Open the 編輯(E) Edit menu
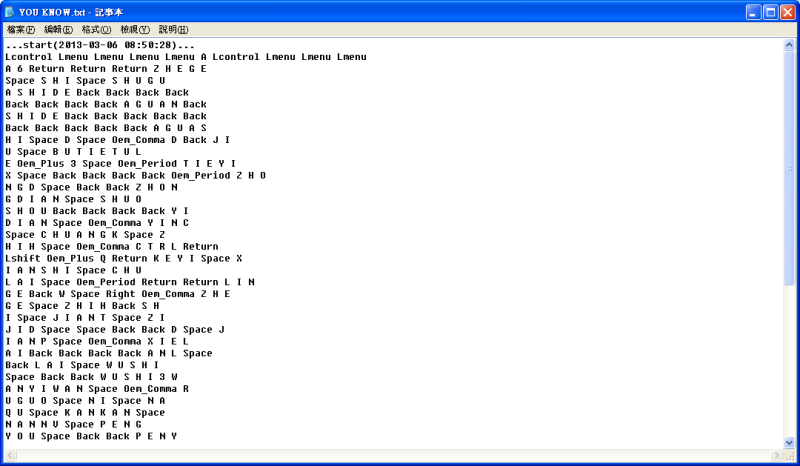The image size is (800, 466). pos(58,30)
